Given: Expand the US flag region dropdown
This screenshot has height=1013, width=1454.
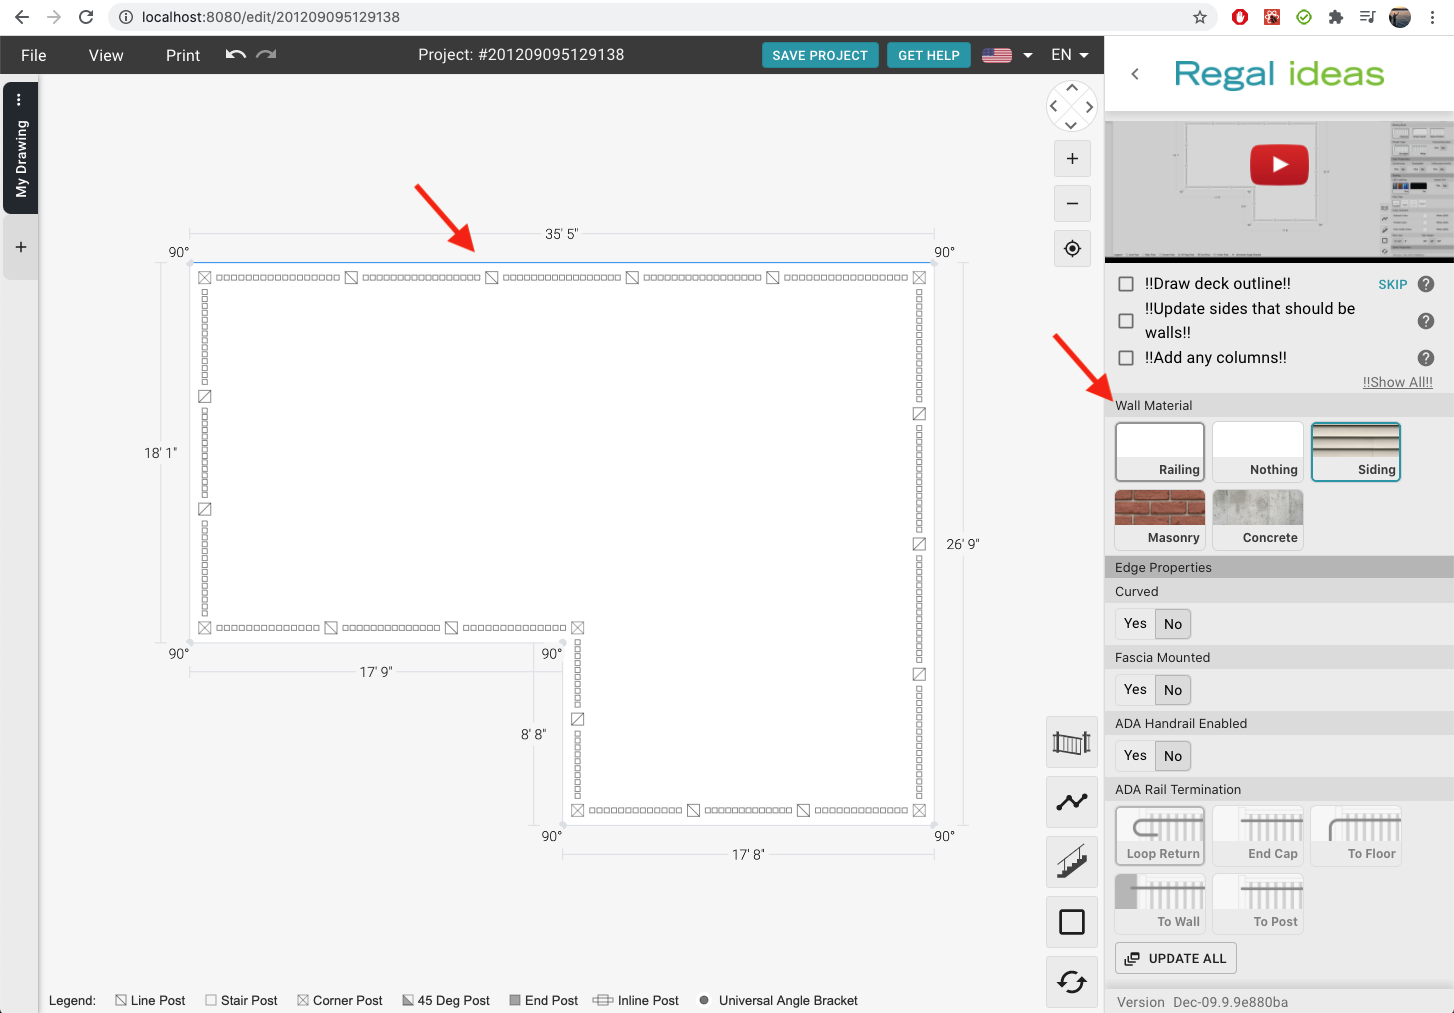Looking at the screenshot, I should 1007,55.
